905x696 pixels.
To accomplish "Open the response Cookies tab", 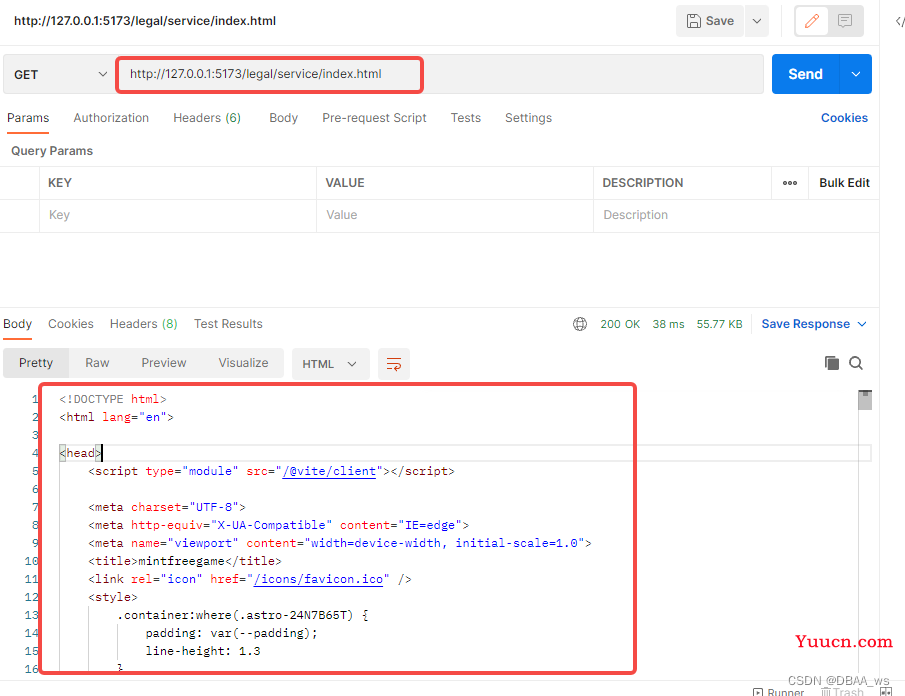I will coord(70,324).
